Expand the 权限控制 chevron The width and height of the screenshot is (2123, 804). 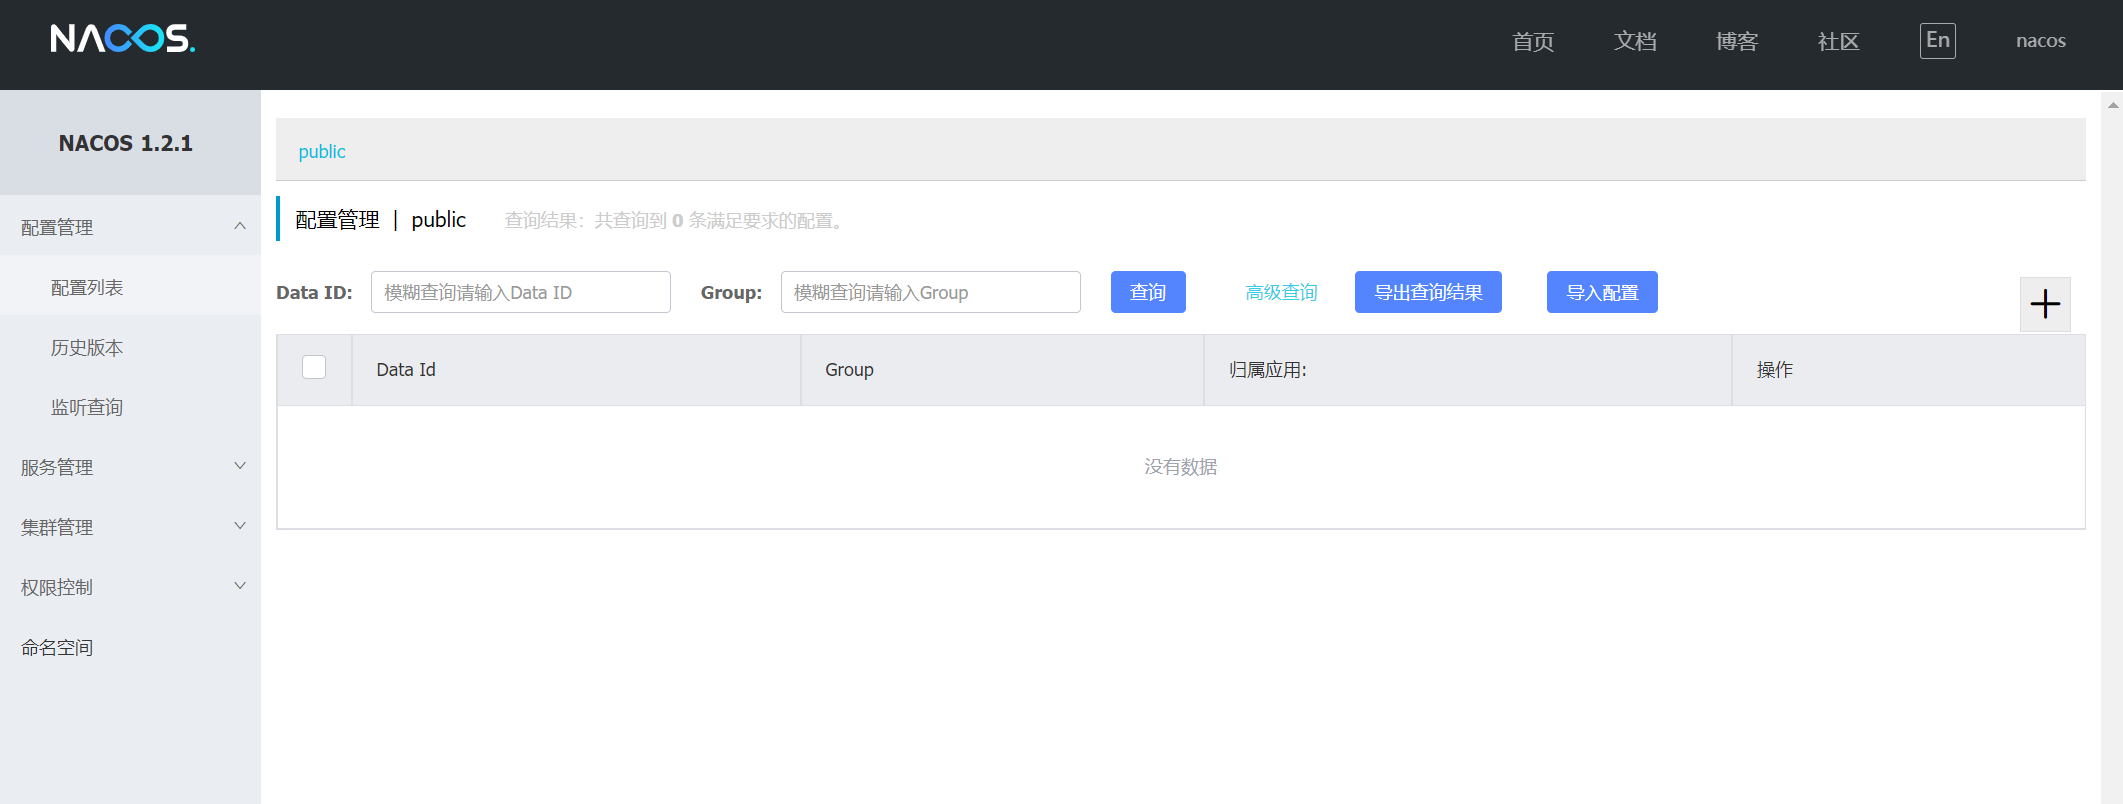(240, 586)
